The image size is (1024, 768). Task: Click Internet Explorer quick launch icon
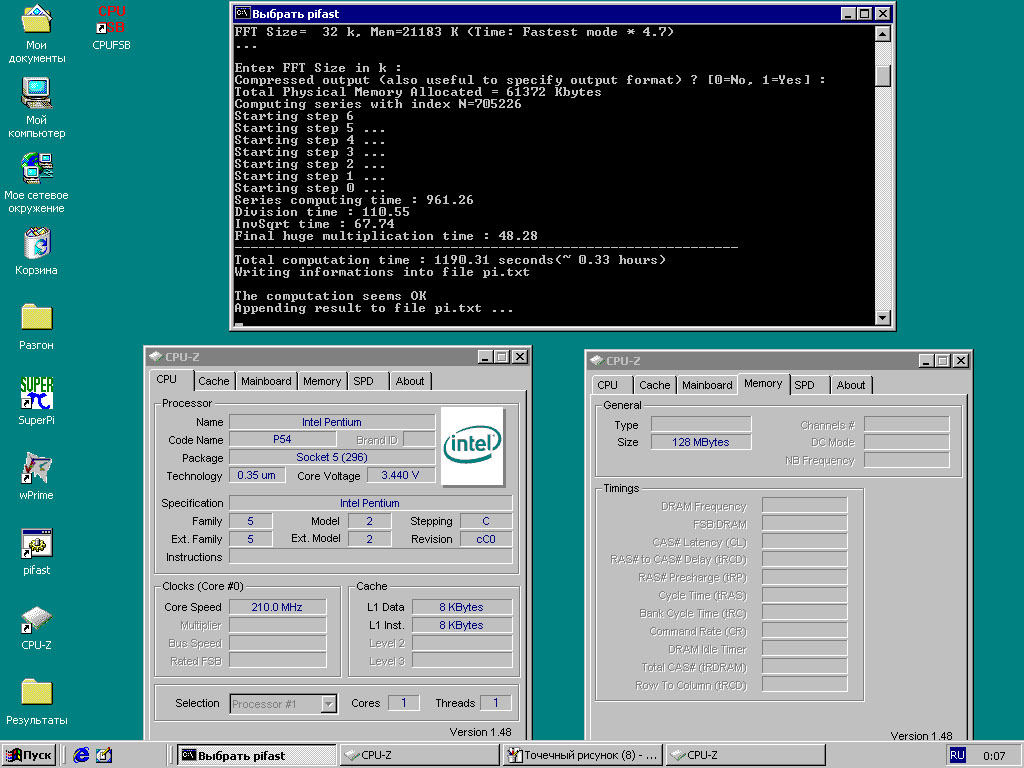click(81, 755)
